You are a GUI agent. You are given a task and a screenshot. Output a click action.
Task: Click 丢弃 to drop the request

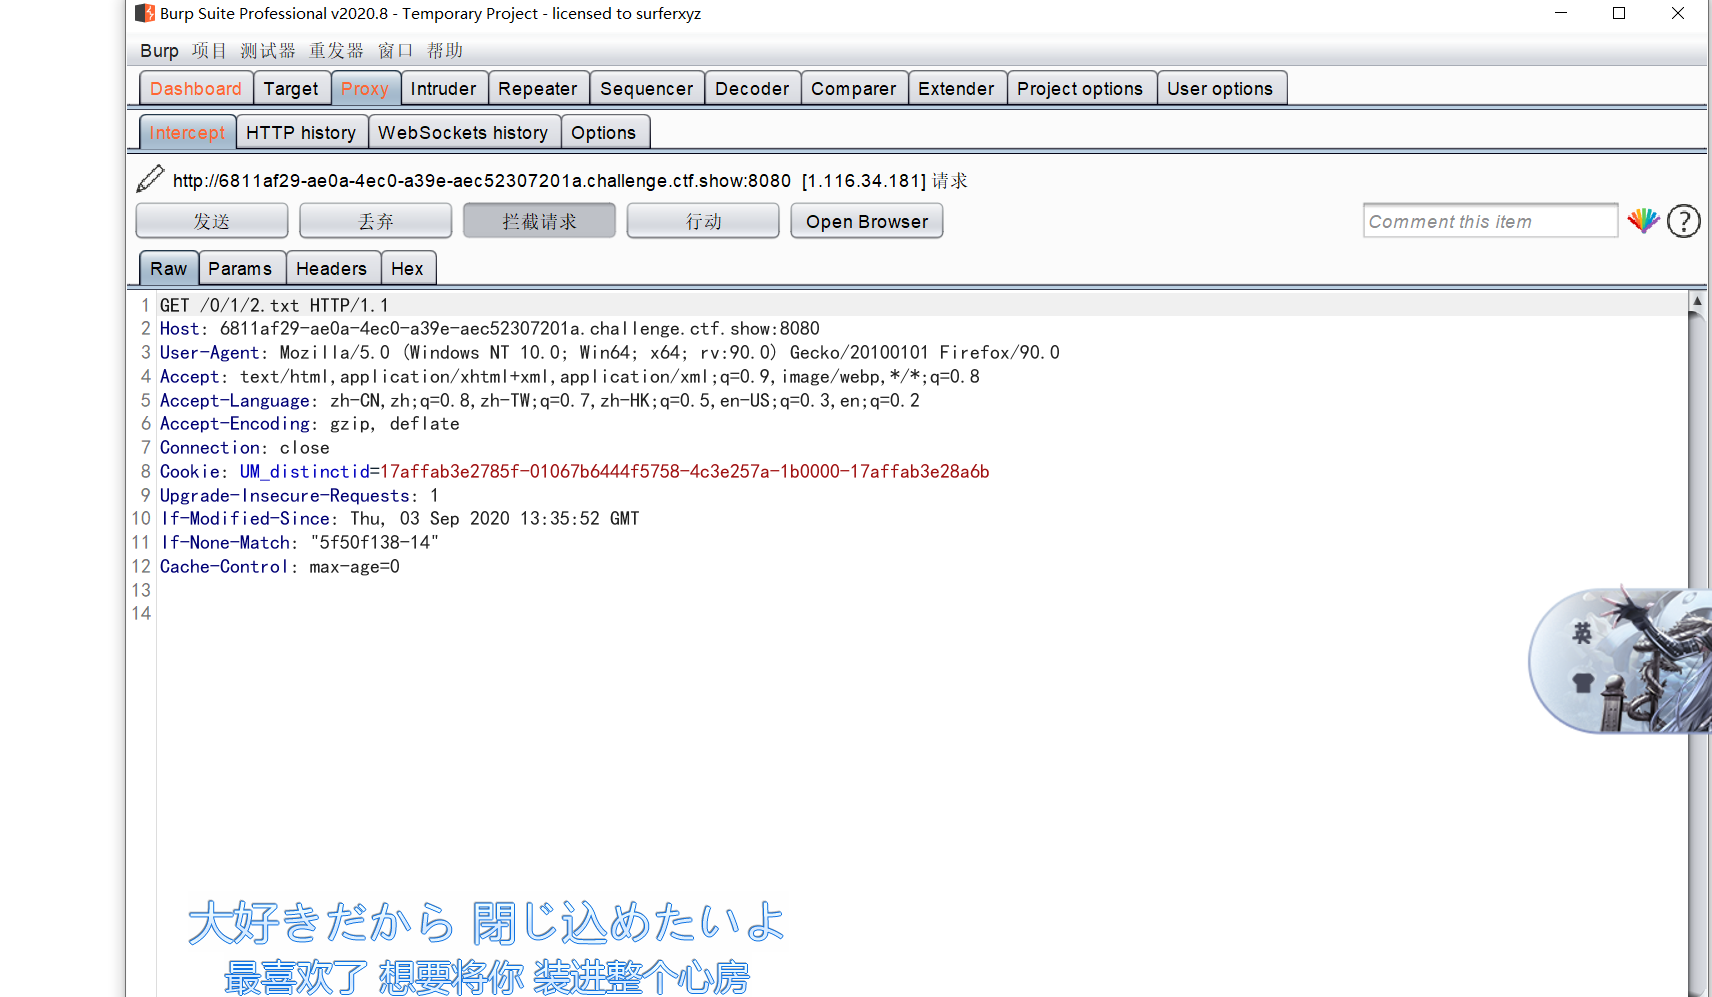(375, 220)
